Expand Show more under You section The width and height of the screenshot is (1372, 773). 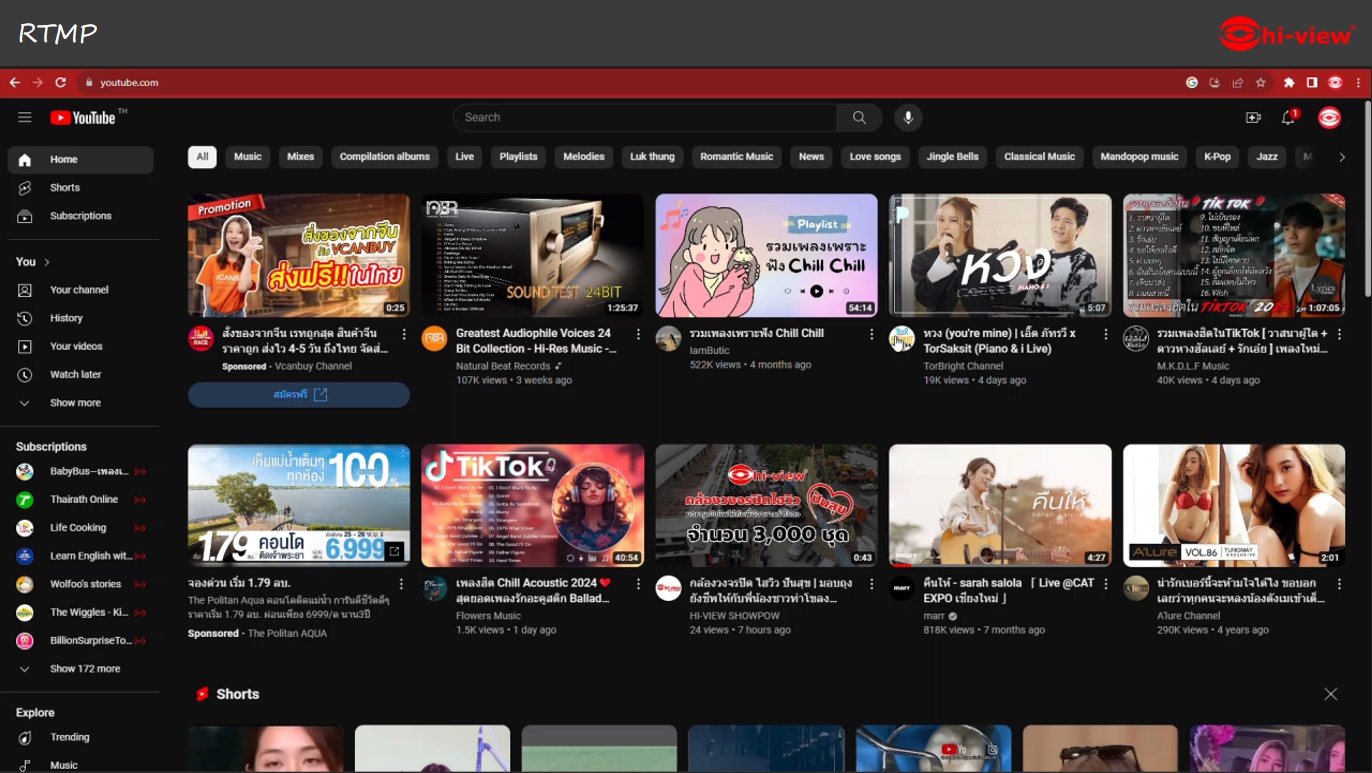pos(75,403)
